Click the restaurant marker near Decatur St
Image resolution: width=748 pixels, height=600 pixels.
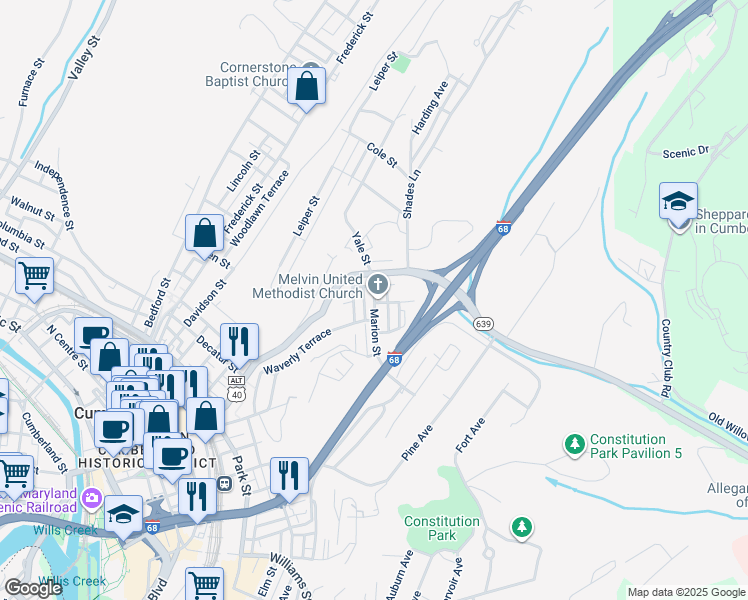click(x=239, y=343)
